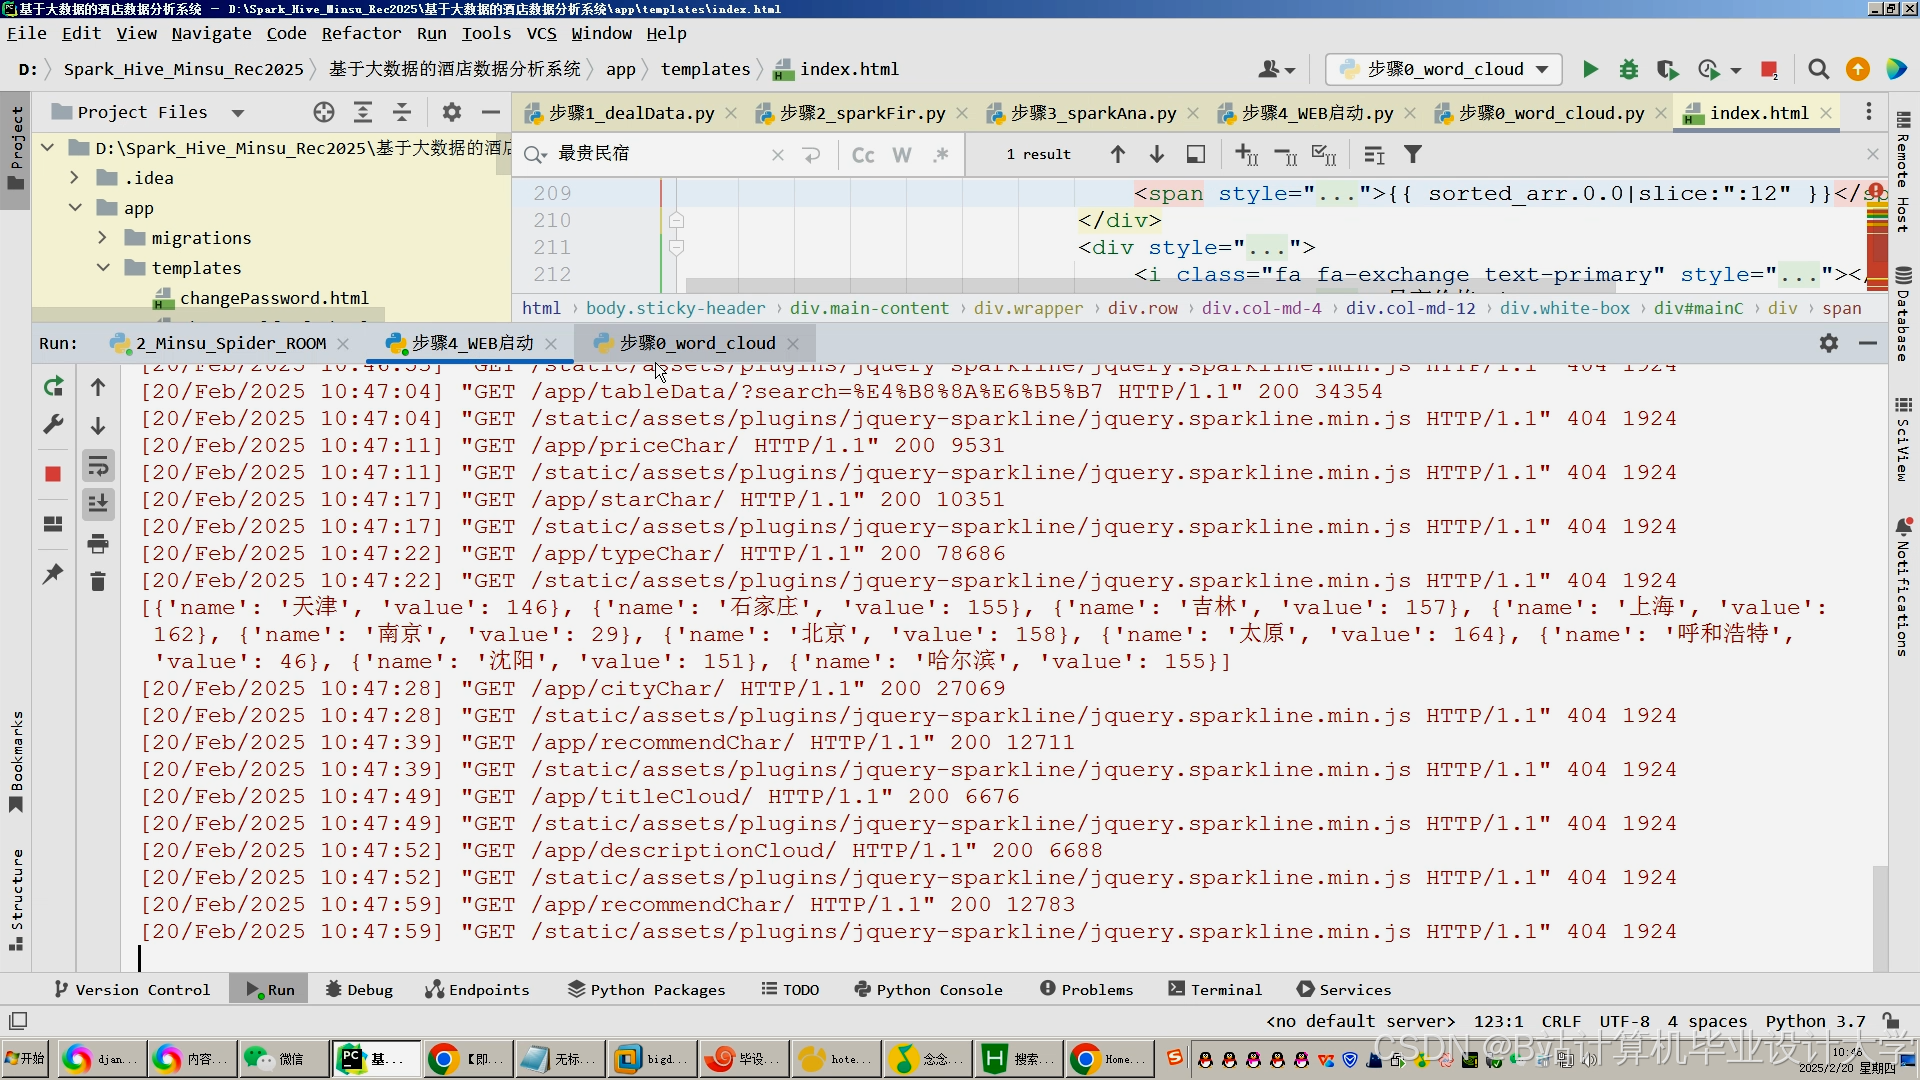This screenshot has height=1080, width=1920.
Task: Switch to 步骤2_sparkFir.py editor tab
Action: [861, 113]
